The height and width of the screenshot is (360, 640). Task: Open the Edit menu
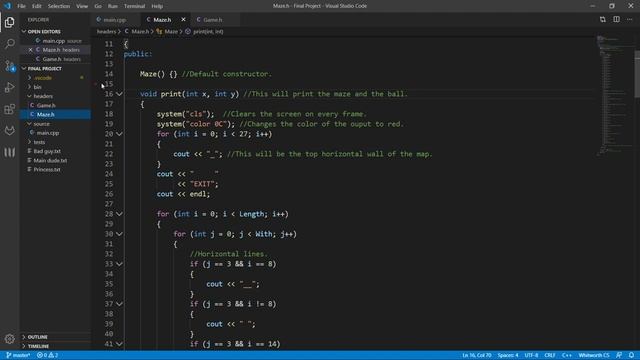(37, 6)
